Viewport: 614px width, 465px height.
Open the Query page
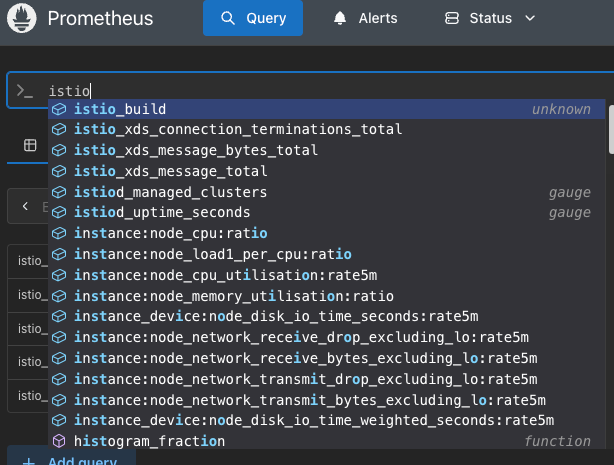(253, 18)
